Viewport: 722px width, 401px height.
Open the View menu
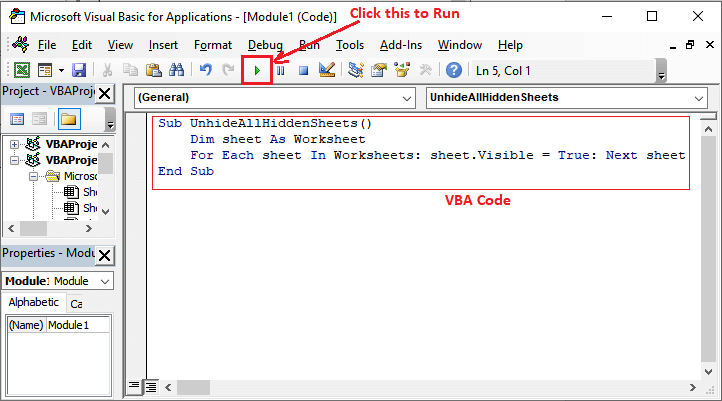[120, 45]
